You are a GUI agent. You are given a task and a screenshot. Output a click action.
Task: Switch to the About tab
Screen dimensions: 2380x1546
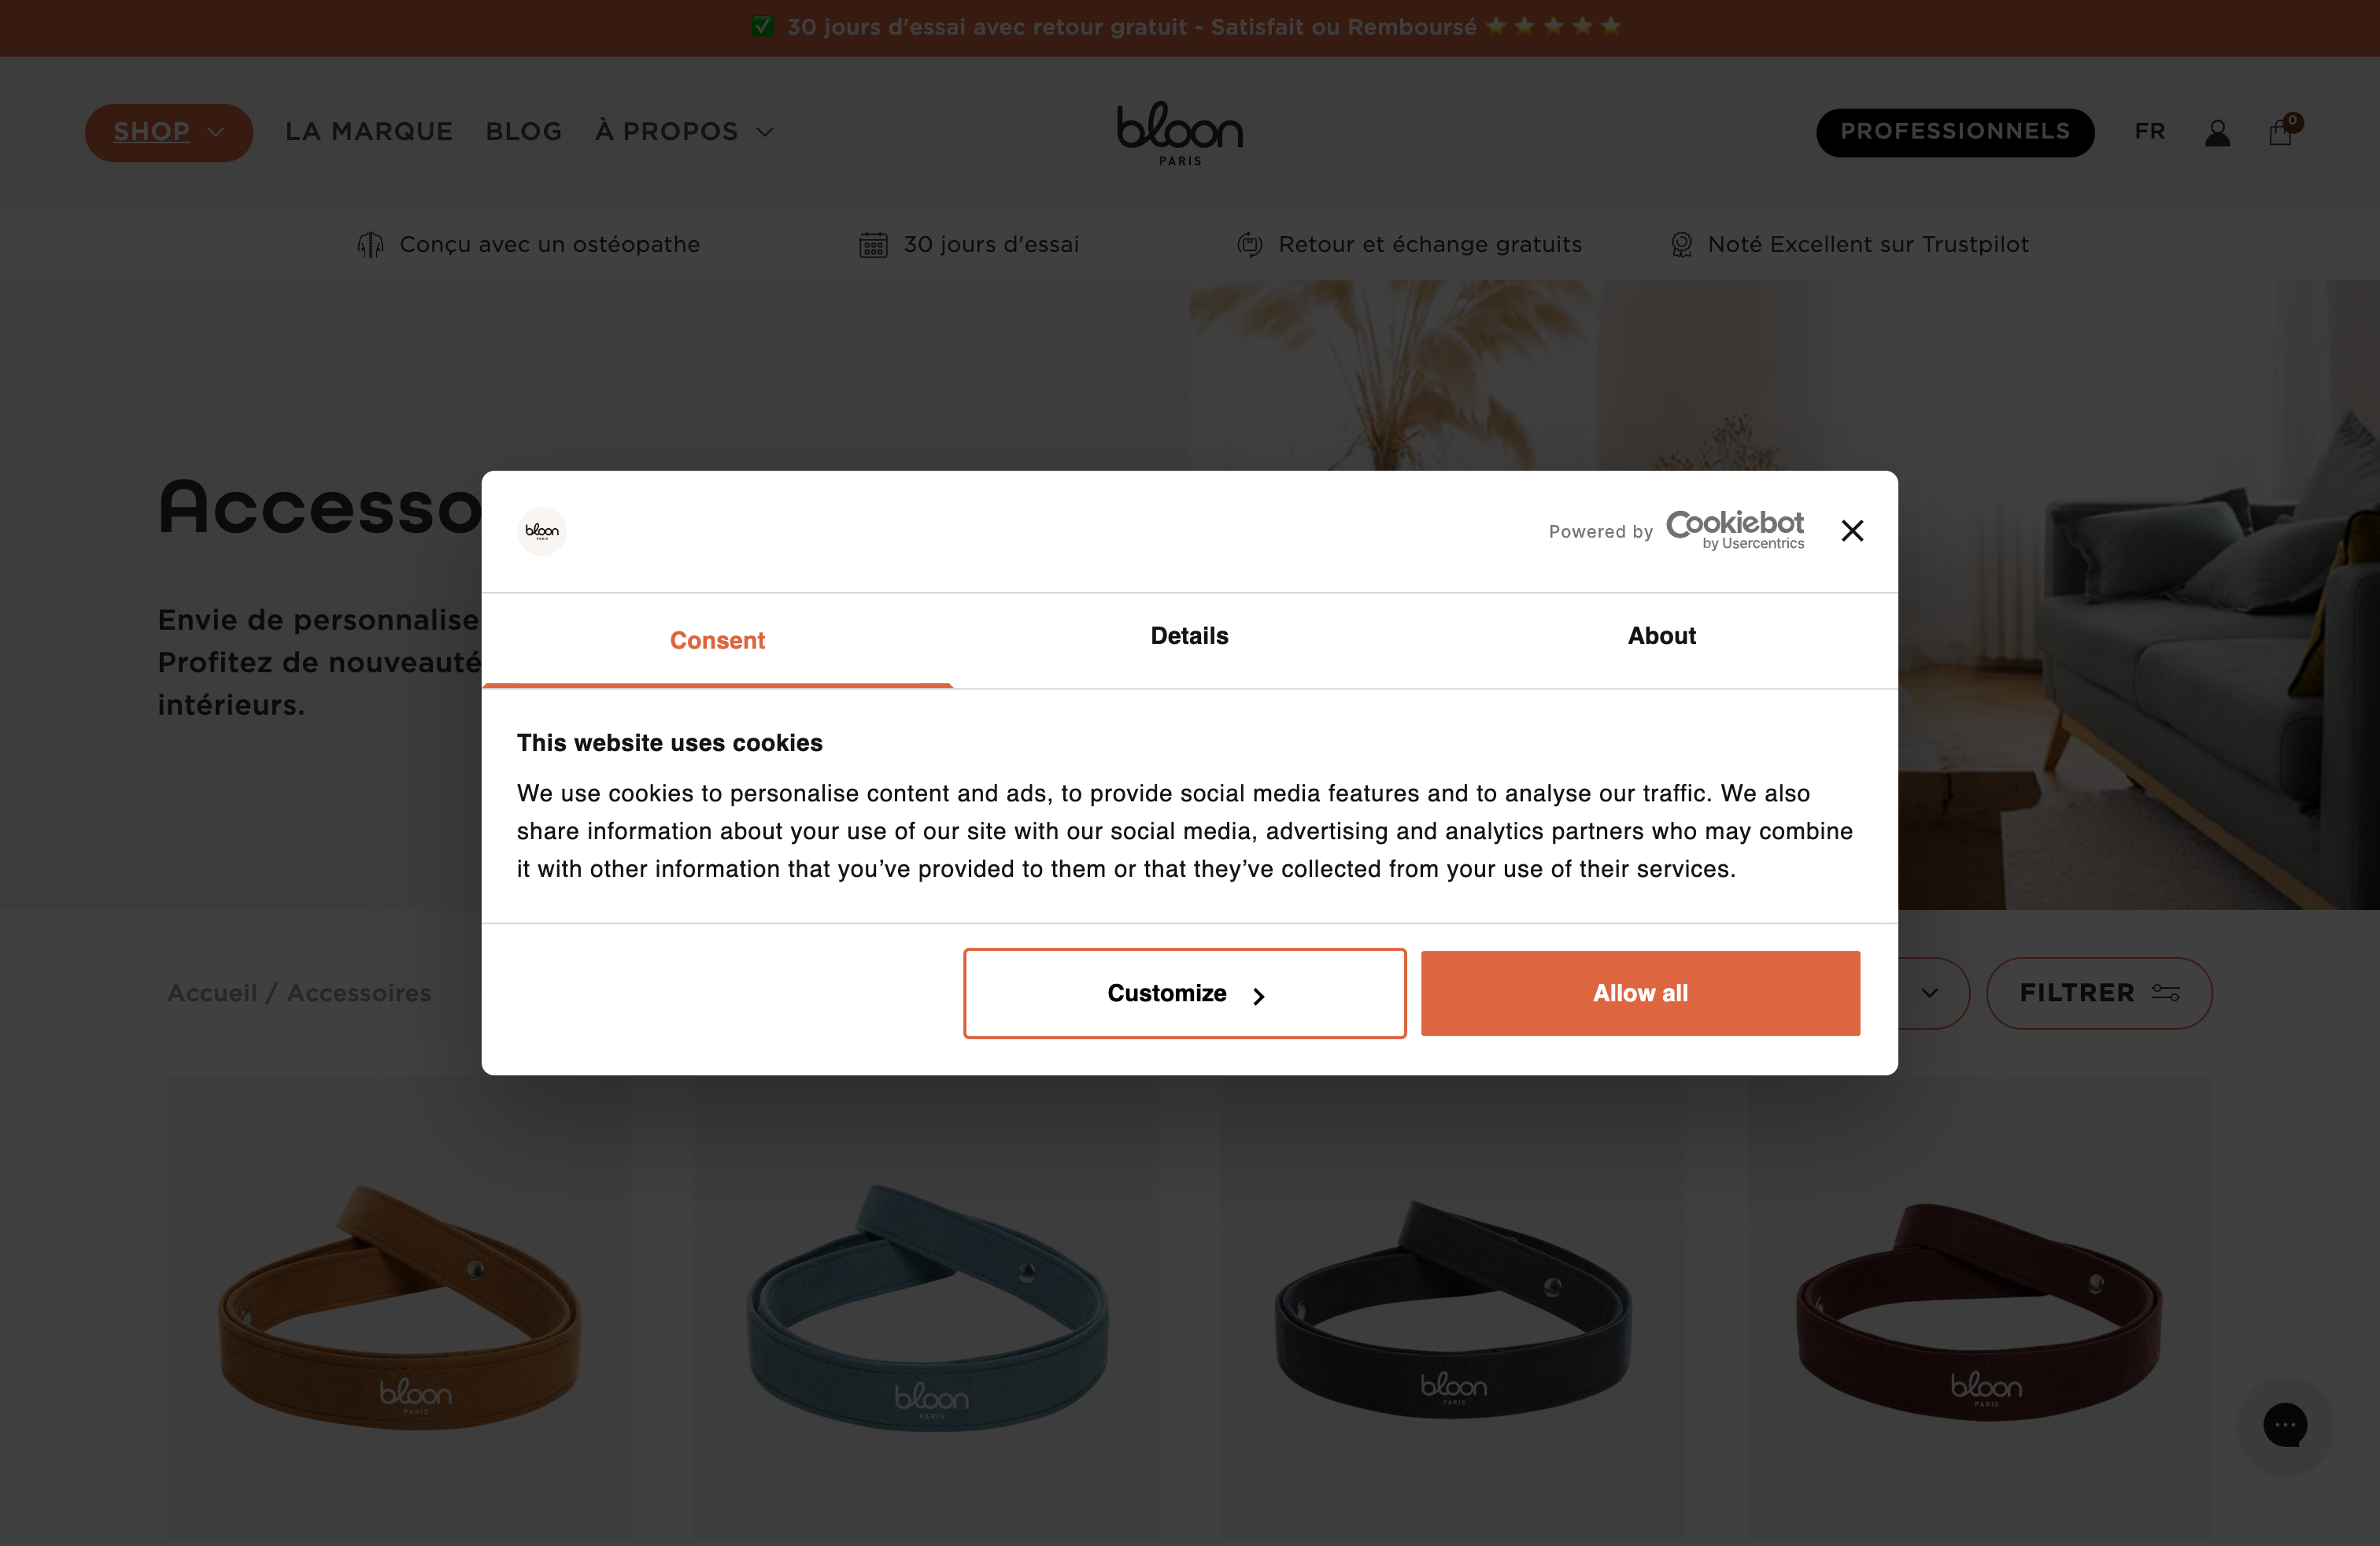1661,636
